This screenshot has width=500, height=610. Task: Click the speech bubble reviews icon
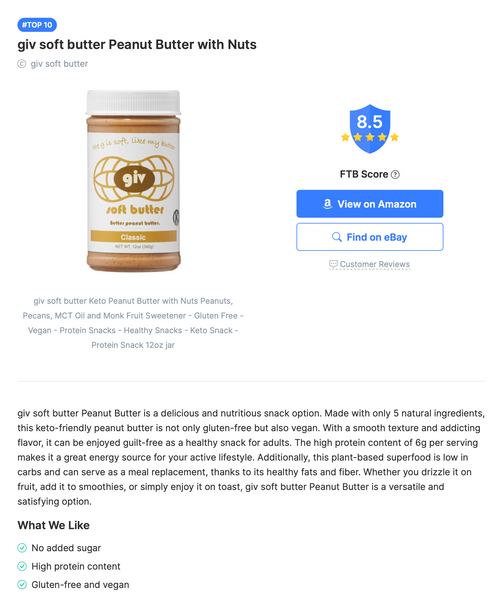(333, 264)
